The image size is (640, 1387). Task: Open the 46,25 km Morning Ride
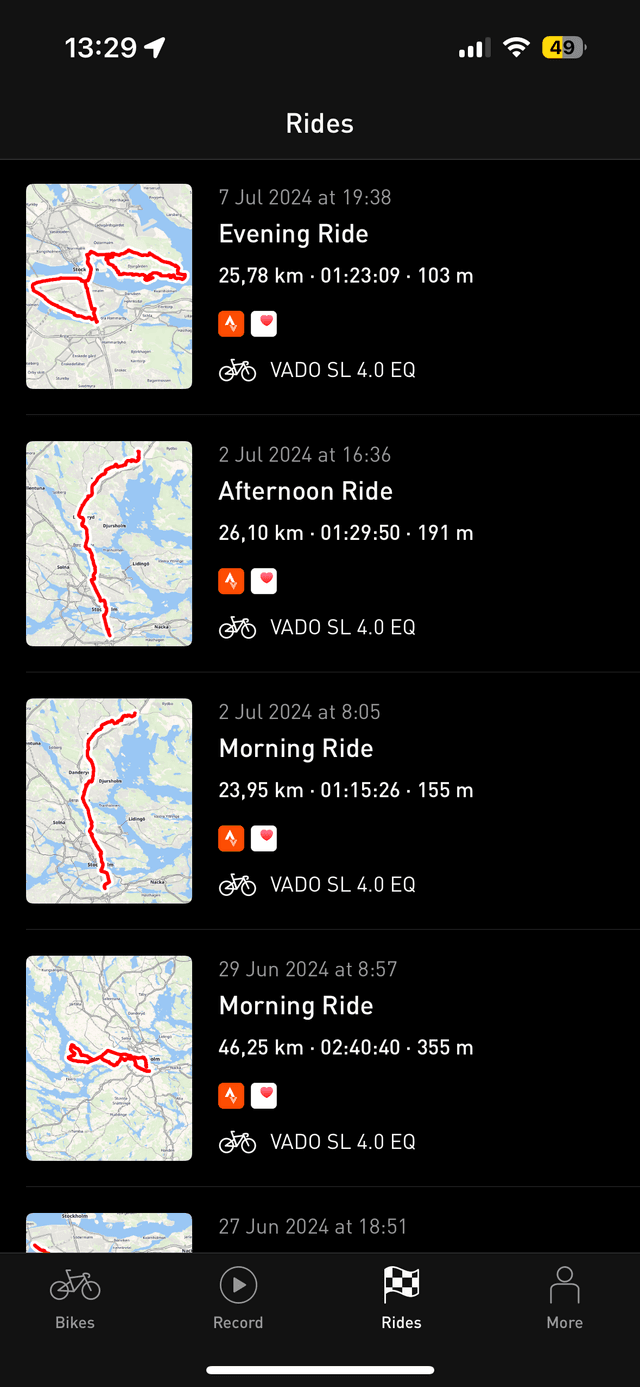(x=295, y=1005)
